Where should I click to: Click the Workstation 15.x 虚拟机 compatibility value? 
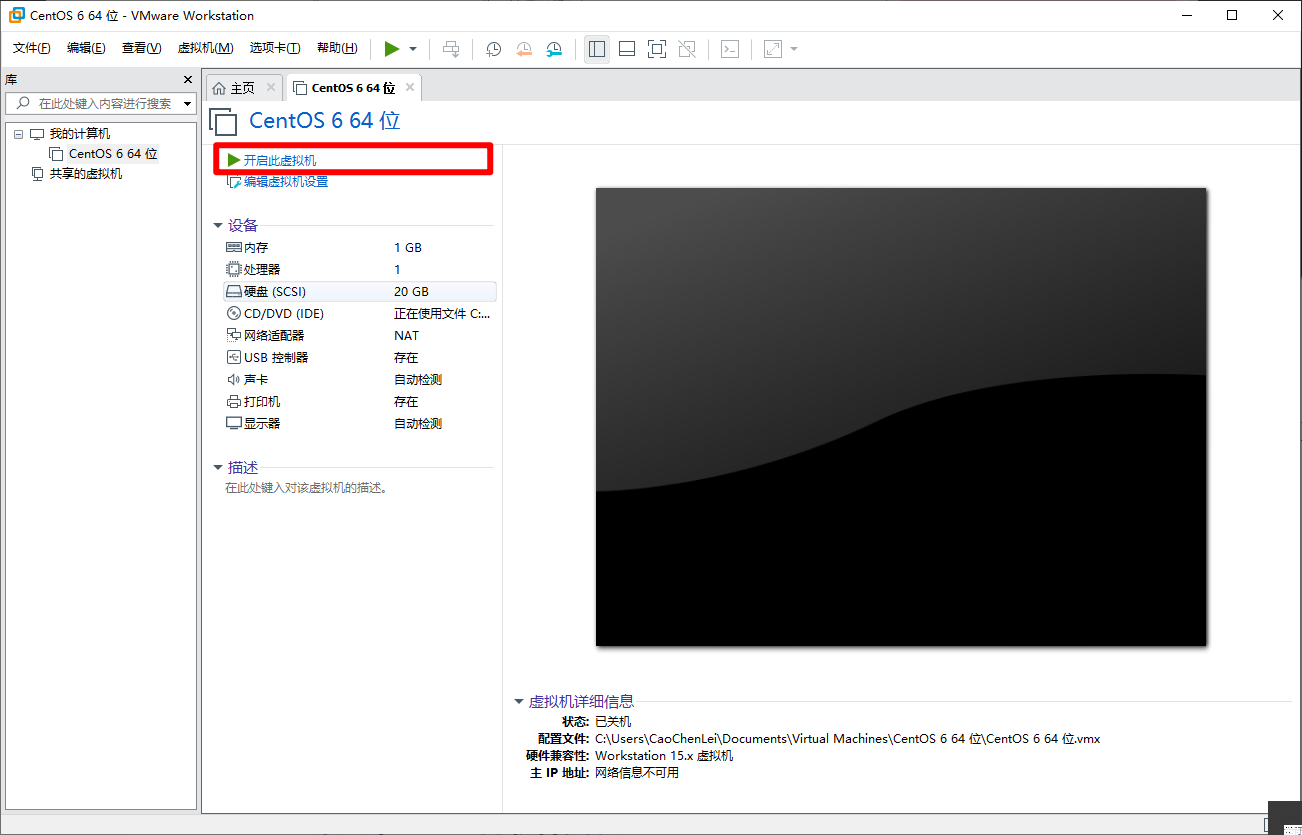[664, 756]
